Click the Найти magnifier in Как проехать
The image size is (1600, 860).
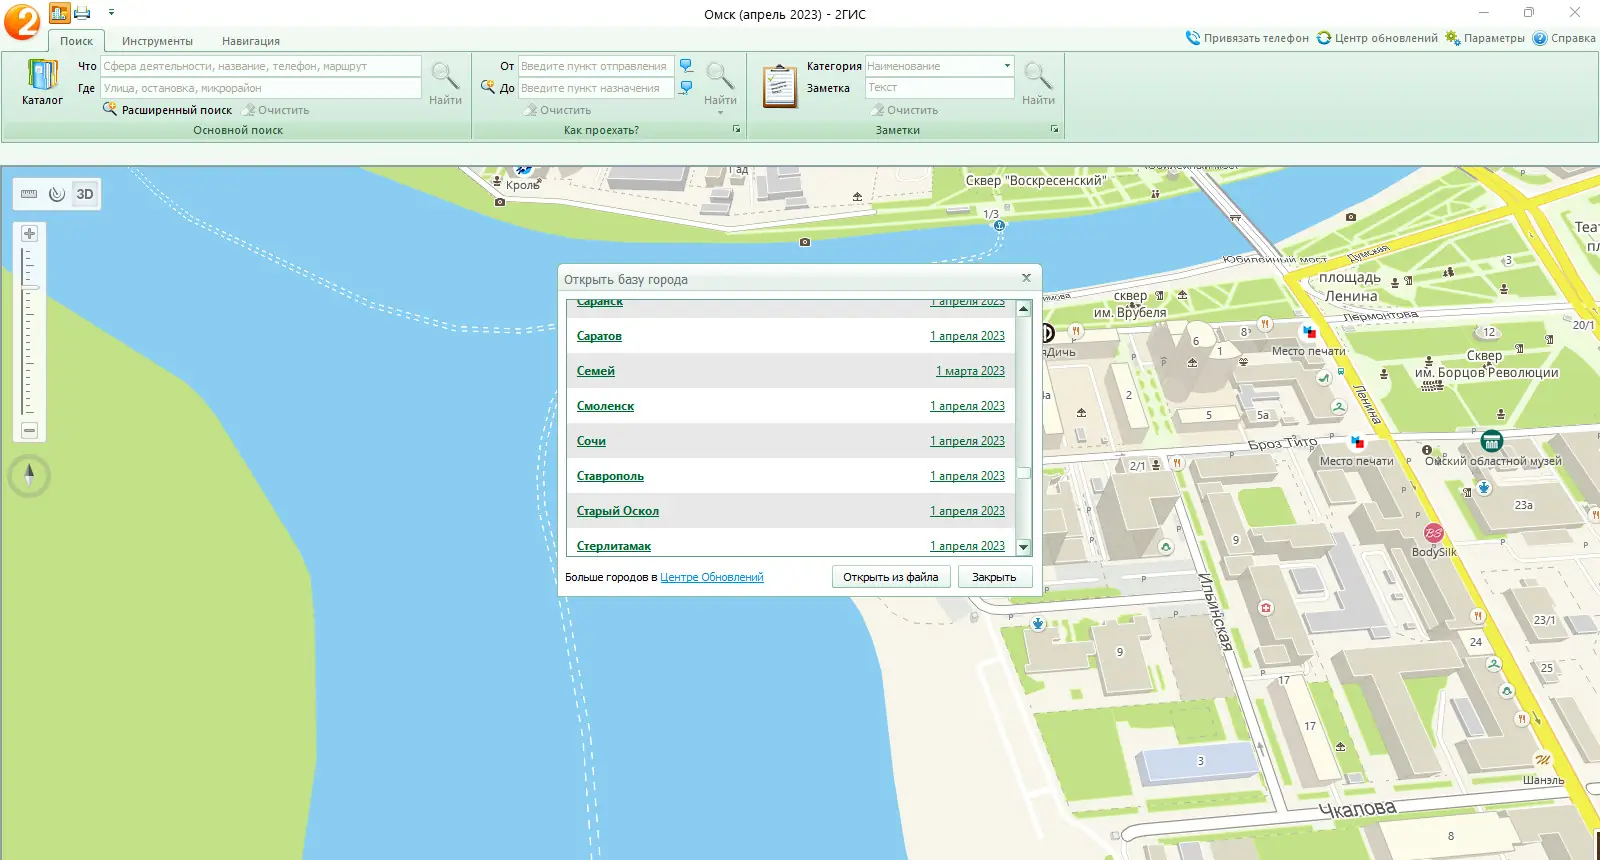pyautogui.click(x=720, y=83)
